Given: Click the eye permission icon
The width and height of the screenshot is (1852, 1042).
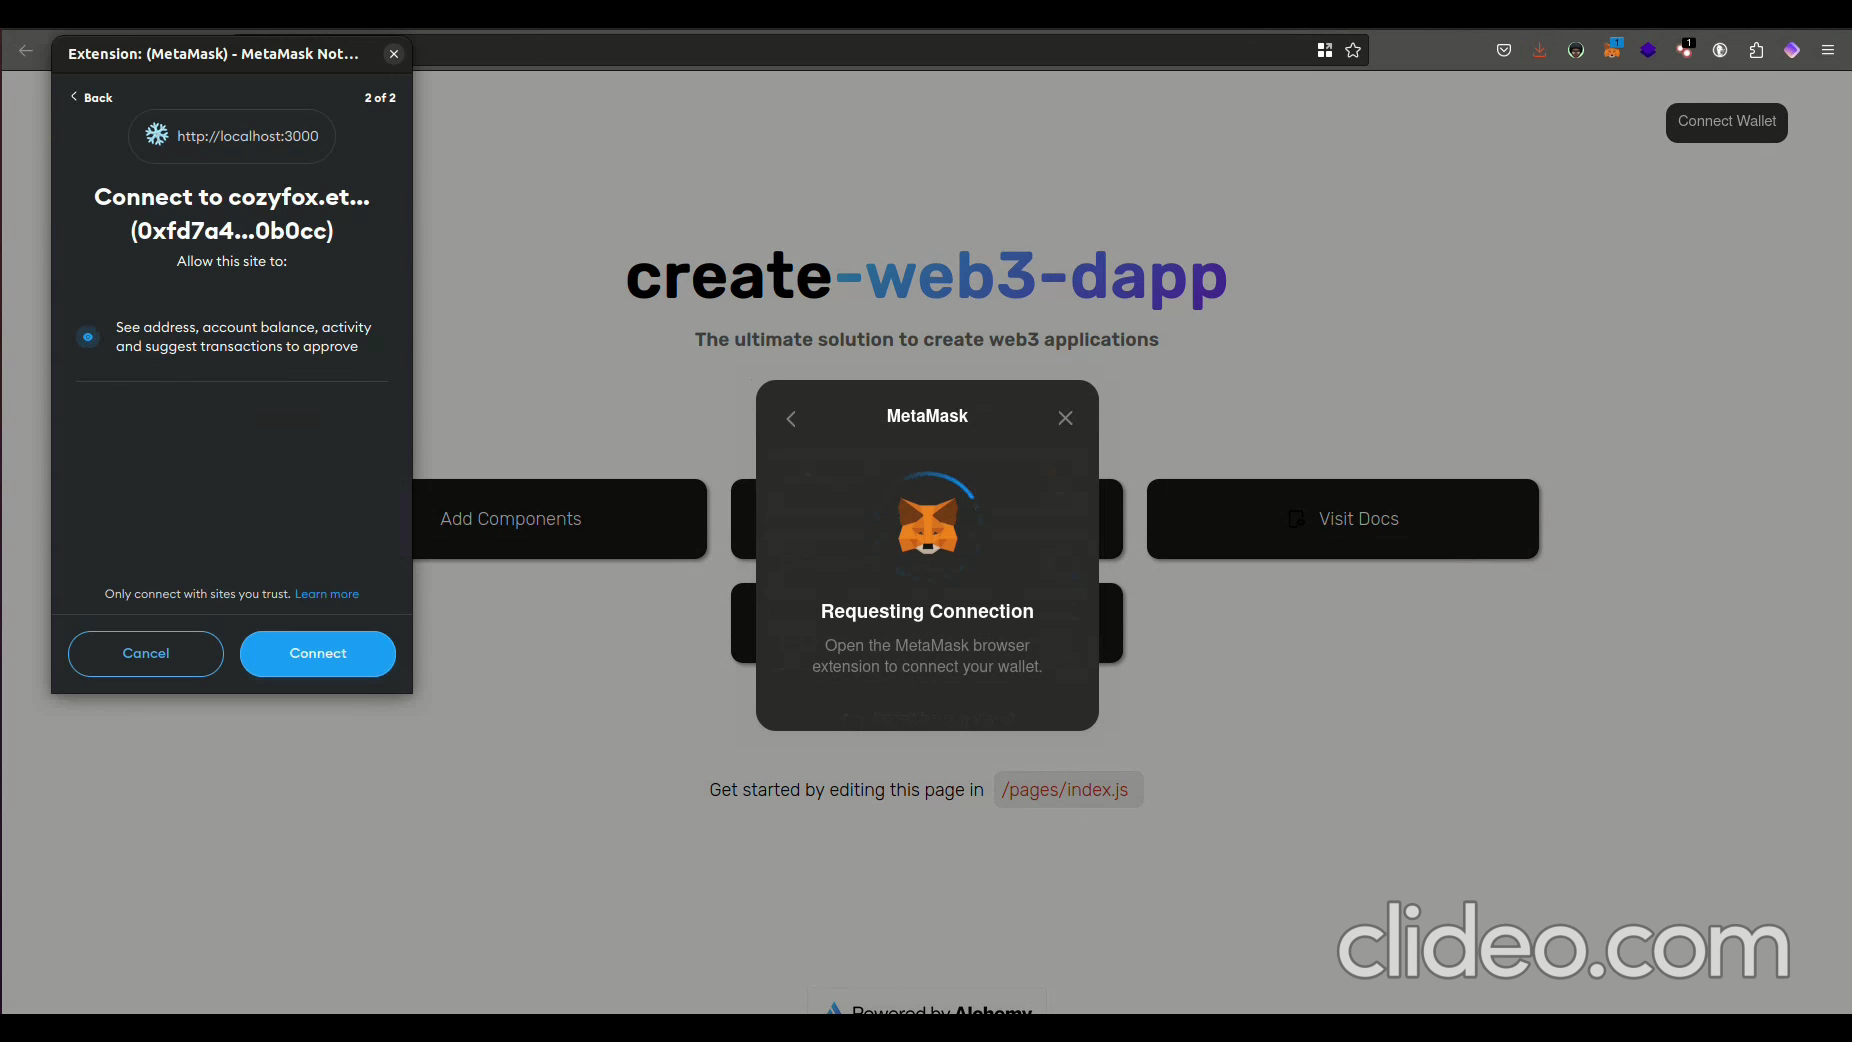Looking at the screenshot, I should tap(88, 337).
